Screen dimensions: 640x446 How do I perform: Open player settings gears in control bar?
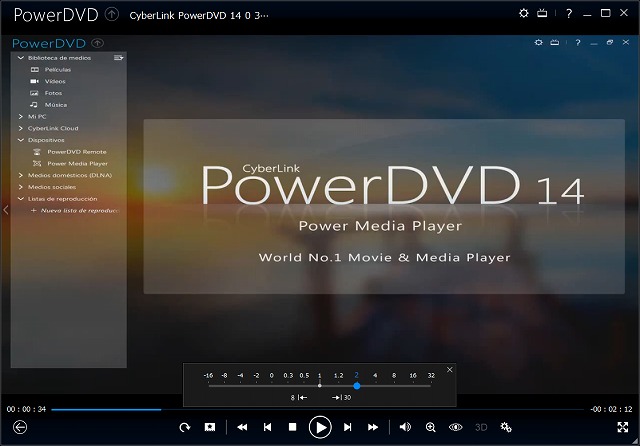[x=506, y=427]
